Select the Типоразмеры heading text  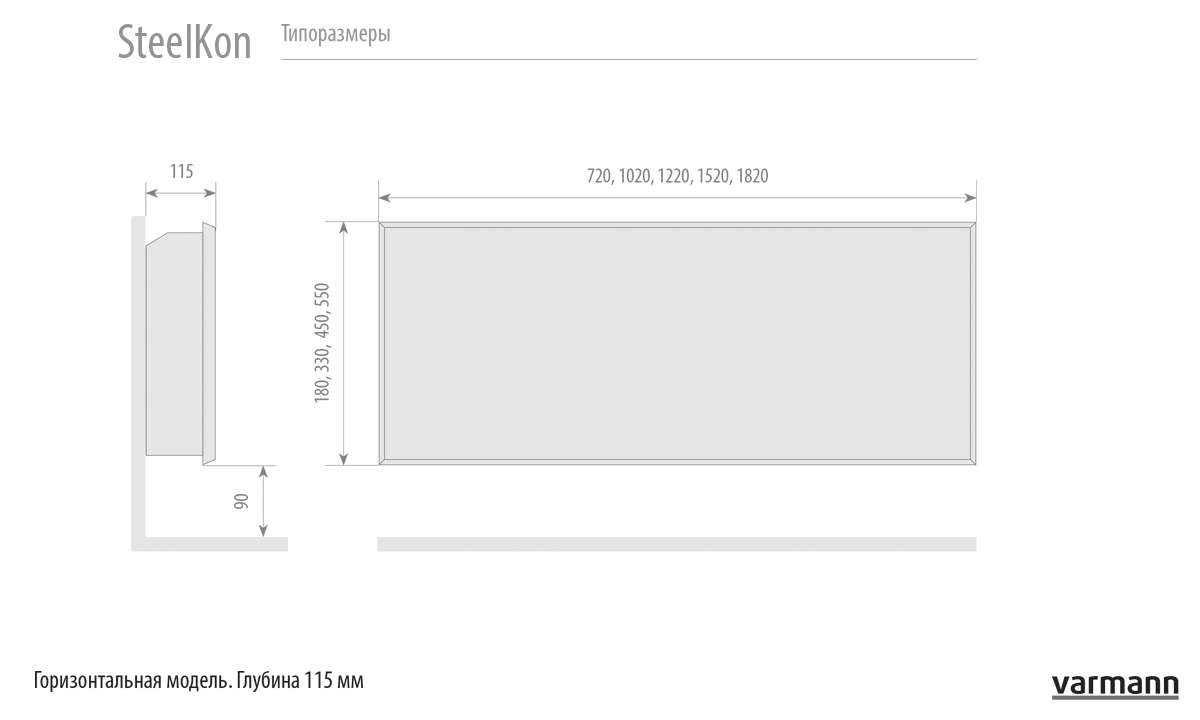coord(336,36)
